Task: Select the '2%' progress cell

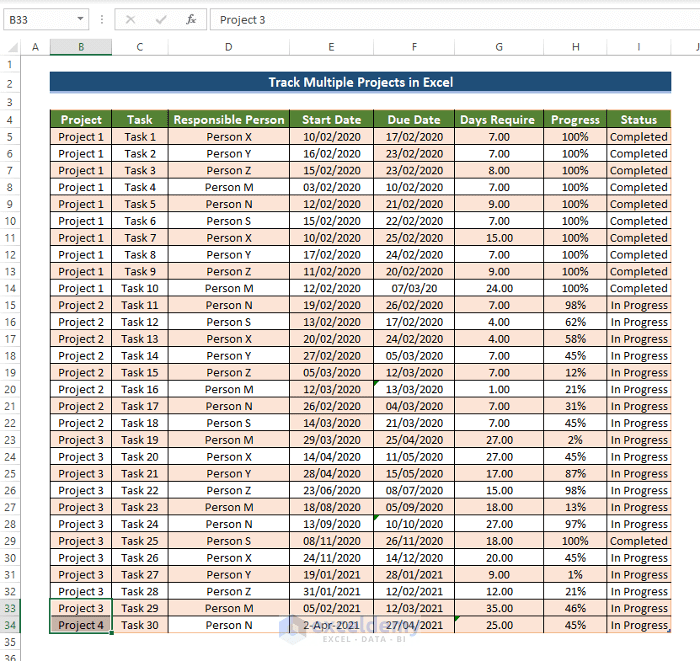Action: click(x=575, y=440)
